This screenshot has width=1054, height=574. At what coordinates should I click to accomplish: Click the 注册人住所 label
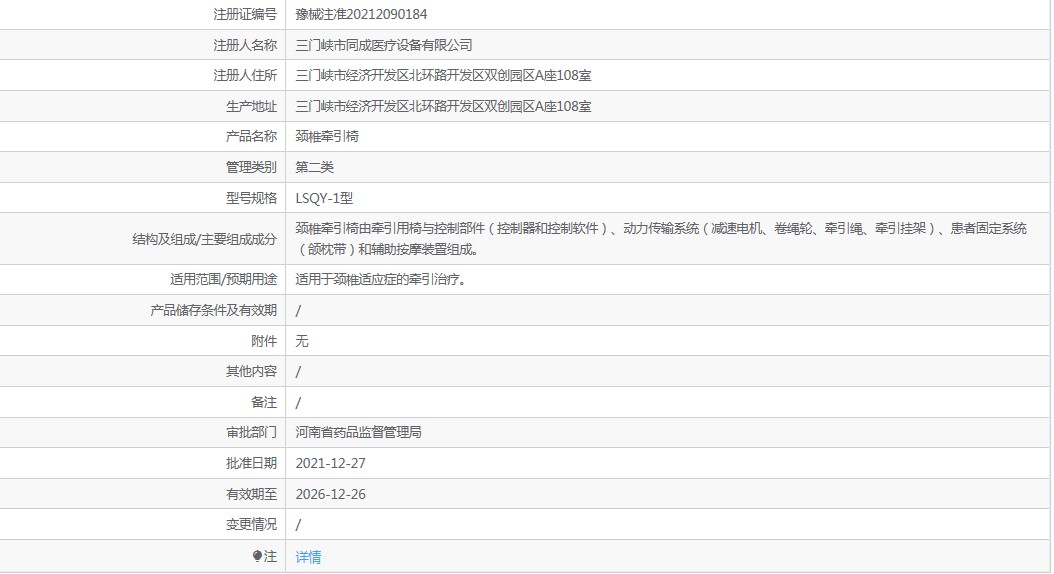(245, 75)
